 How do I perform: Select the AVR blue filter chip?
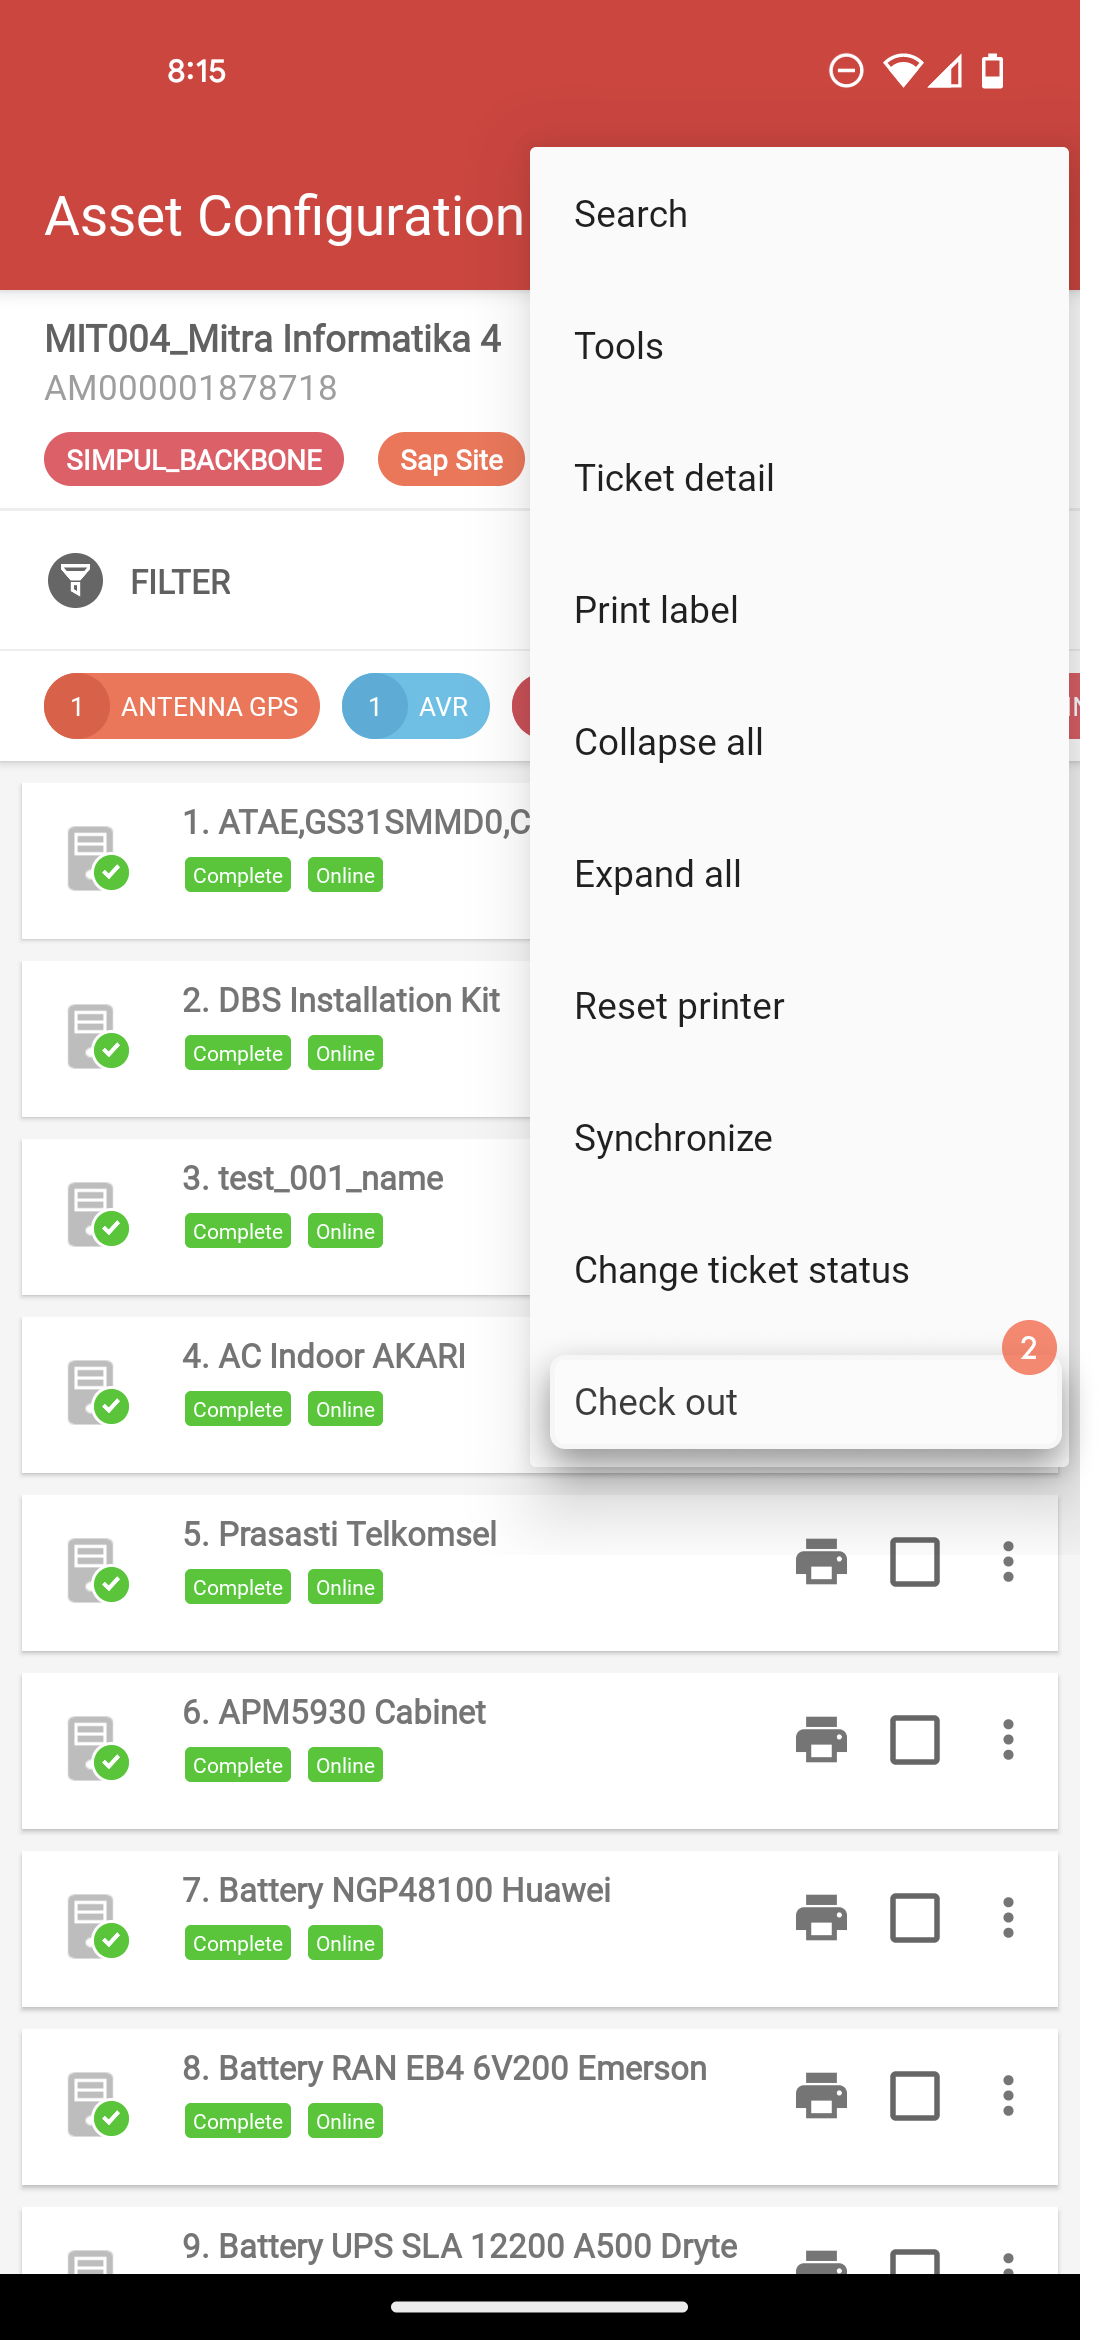point(416,706)
